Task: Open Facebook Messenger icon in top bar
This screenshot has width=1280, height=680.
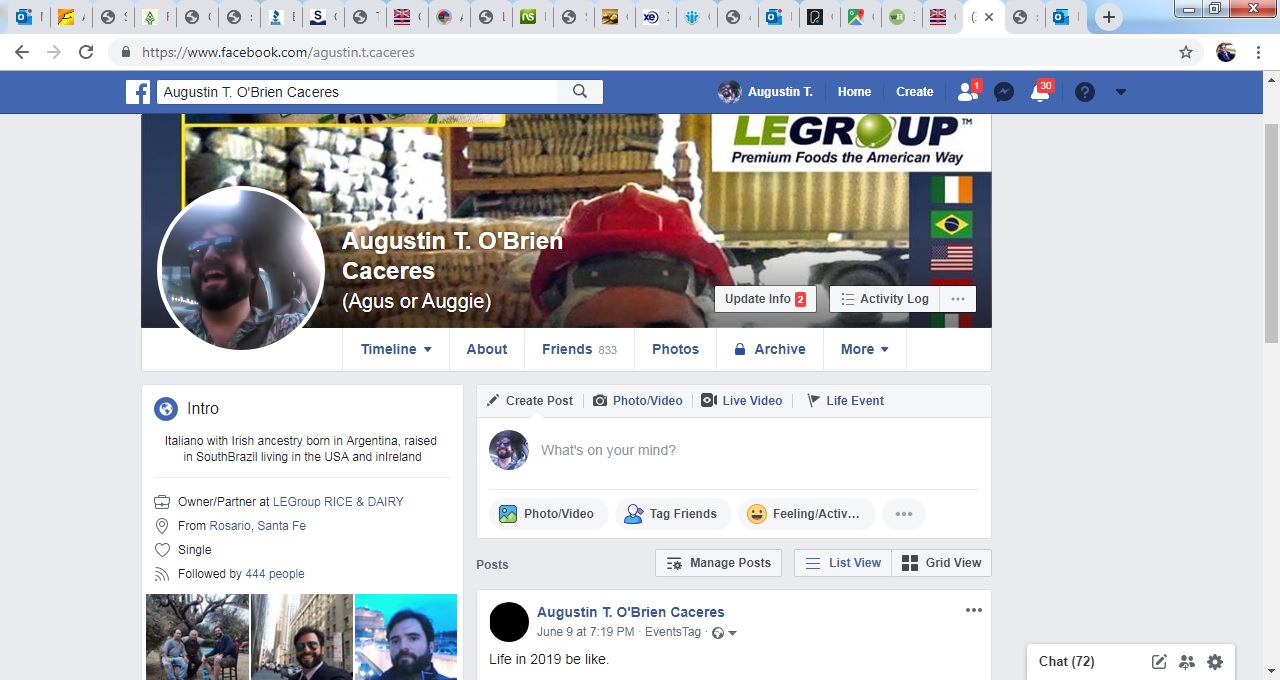Action: pos(1004,92)
